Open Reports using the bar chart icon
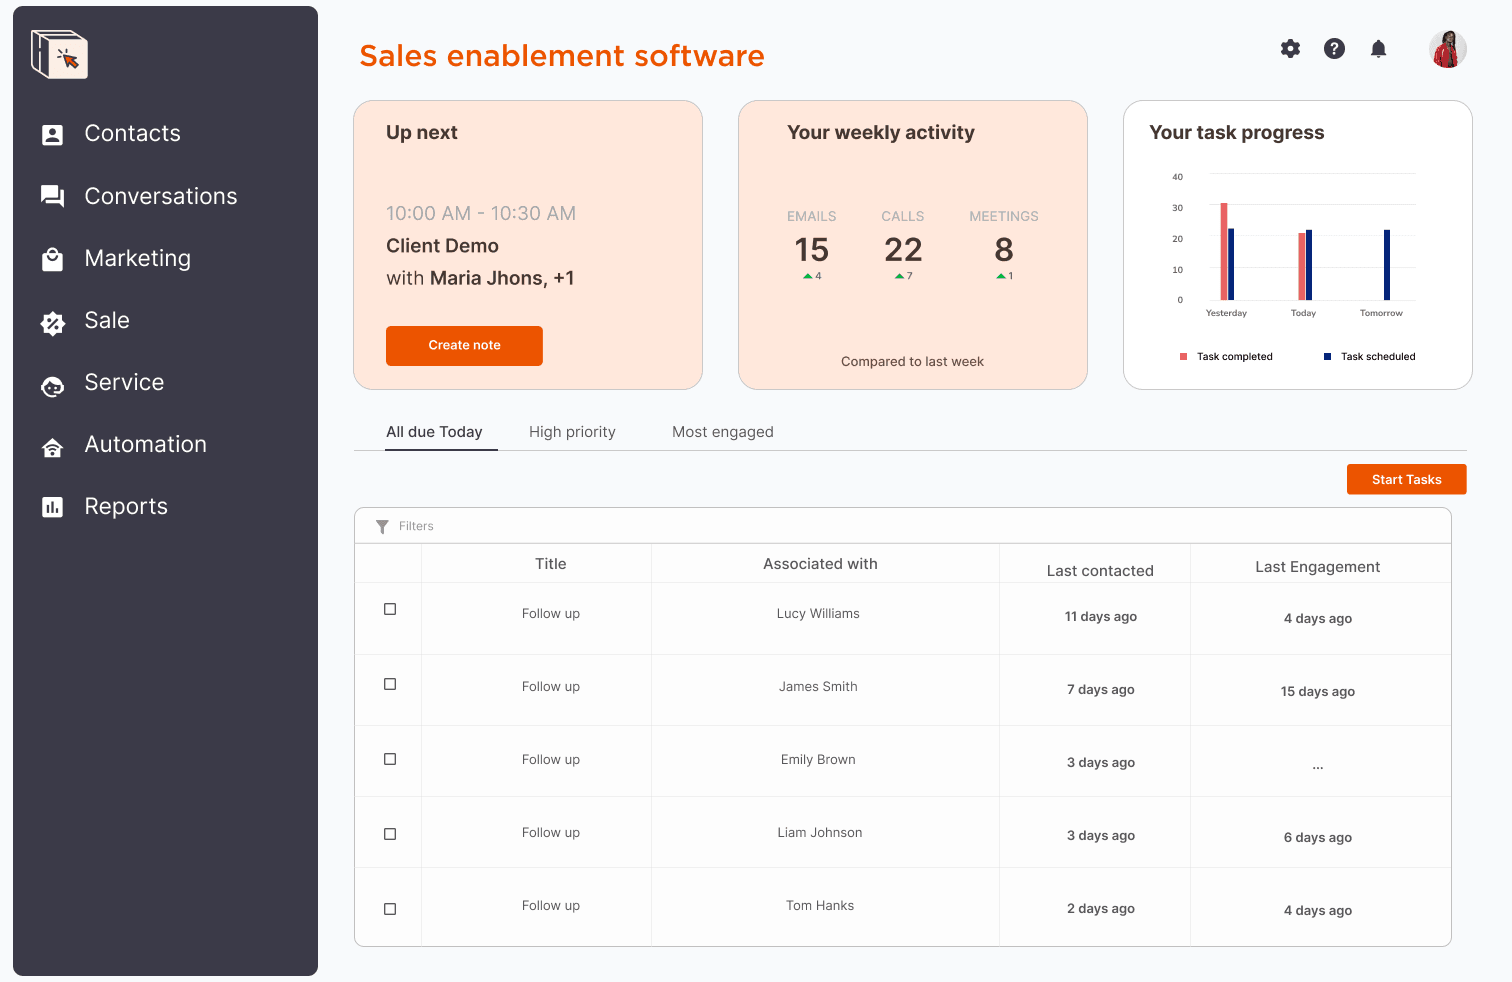This screenshot has width=1512, height=982. 53,507
